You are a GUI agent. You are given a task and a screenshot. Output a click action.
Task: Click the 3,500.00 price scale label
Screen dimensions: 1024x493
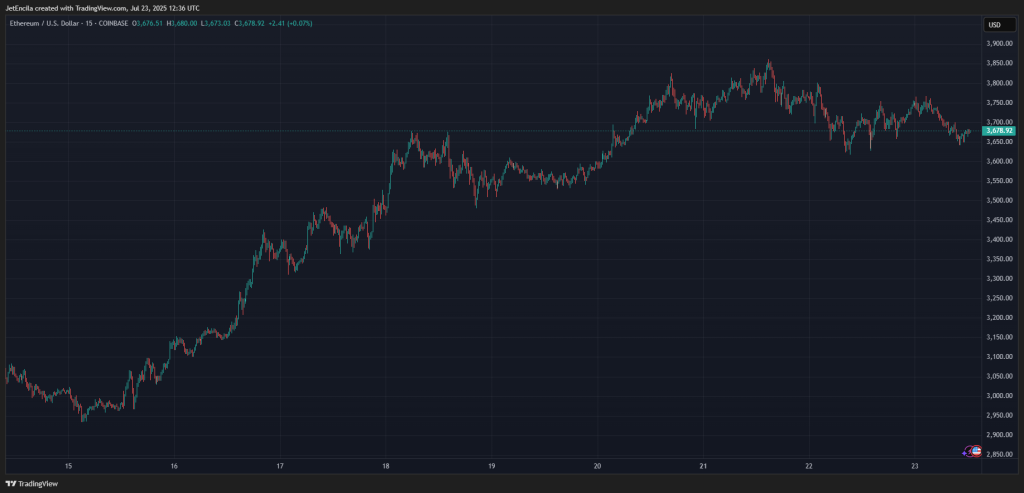tap(999, 200)
